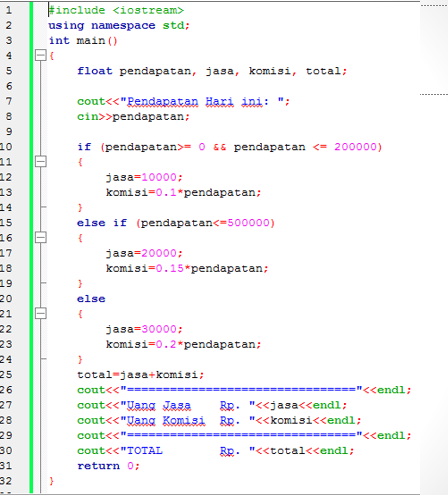Click the 'cin>>pendapatan;' line

pos(133,117)
